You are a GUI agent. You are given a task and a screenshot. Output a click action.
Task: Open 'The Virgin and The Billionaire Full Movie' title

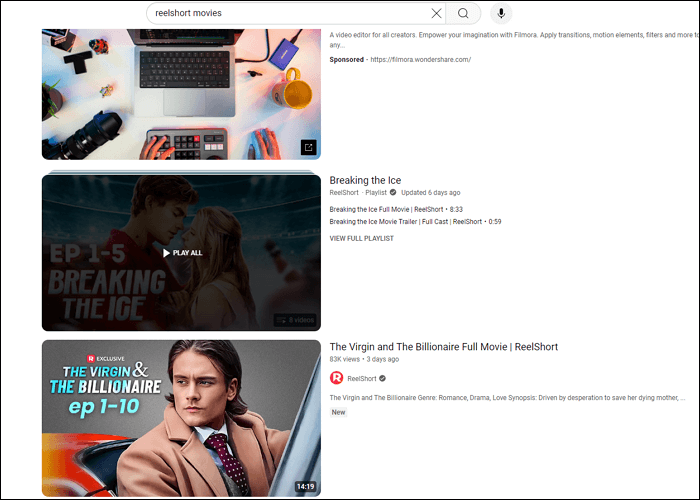(x=443, y=347)
